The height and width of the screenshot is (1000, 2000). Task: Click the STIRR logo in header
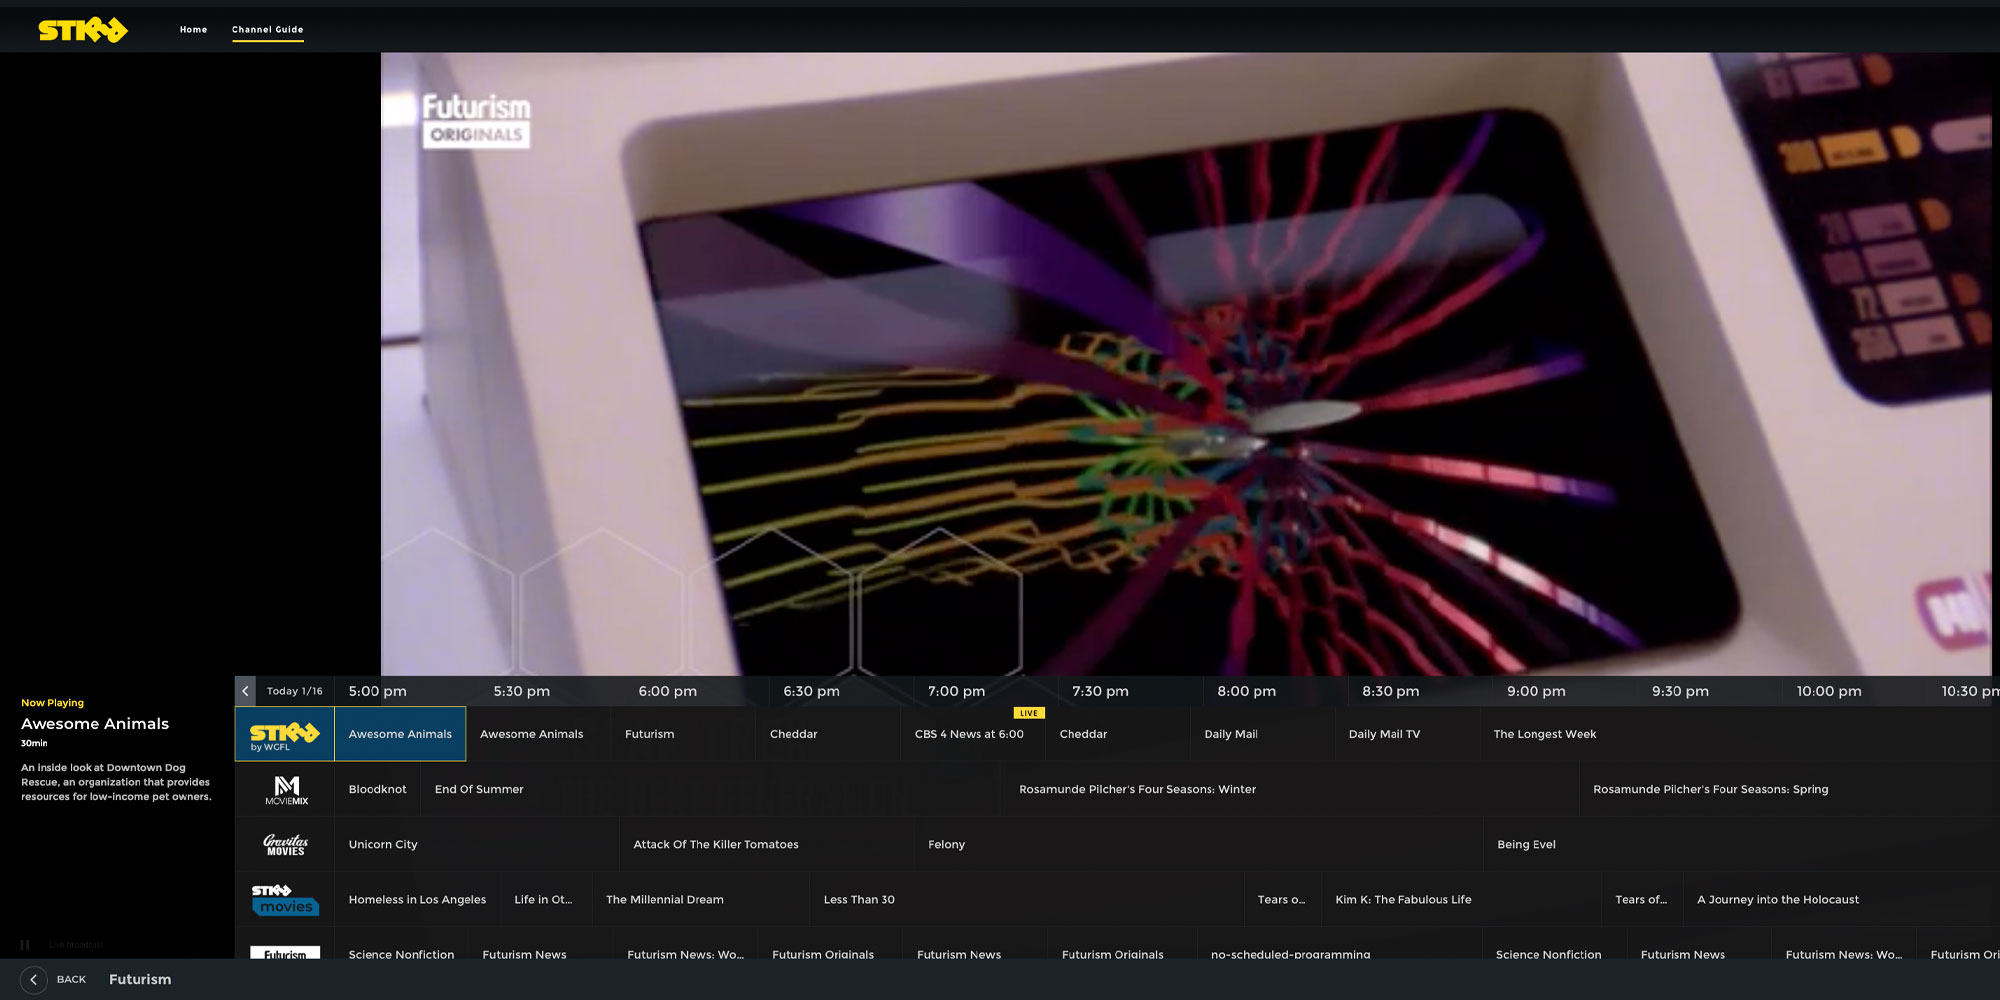(x=83, y=30)
